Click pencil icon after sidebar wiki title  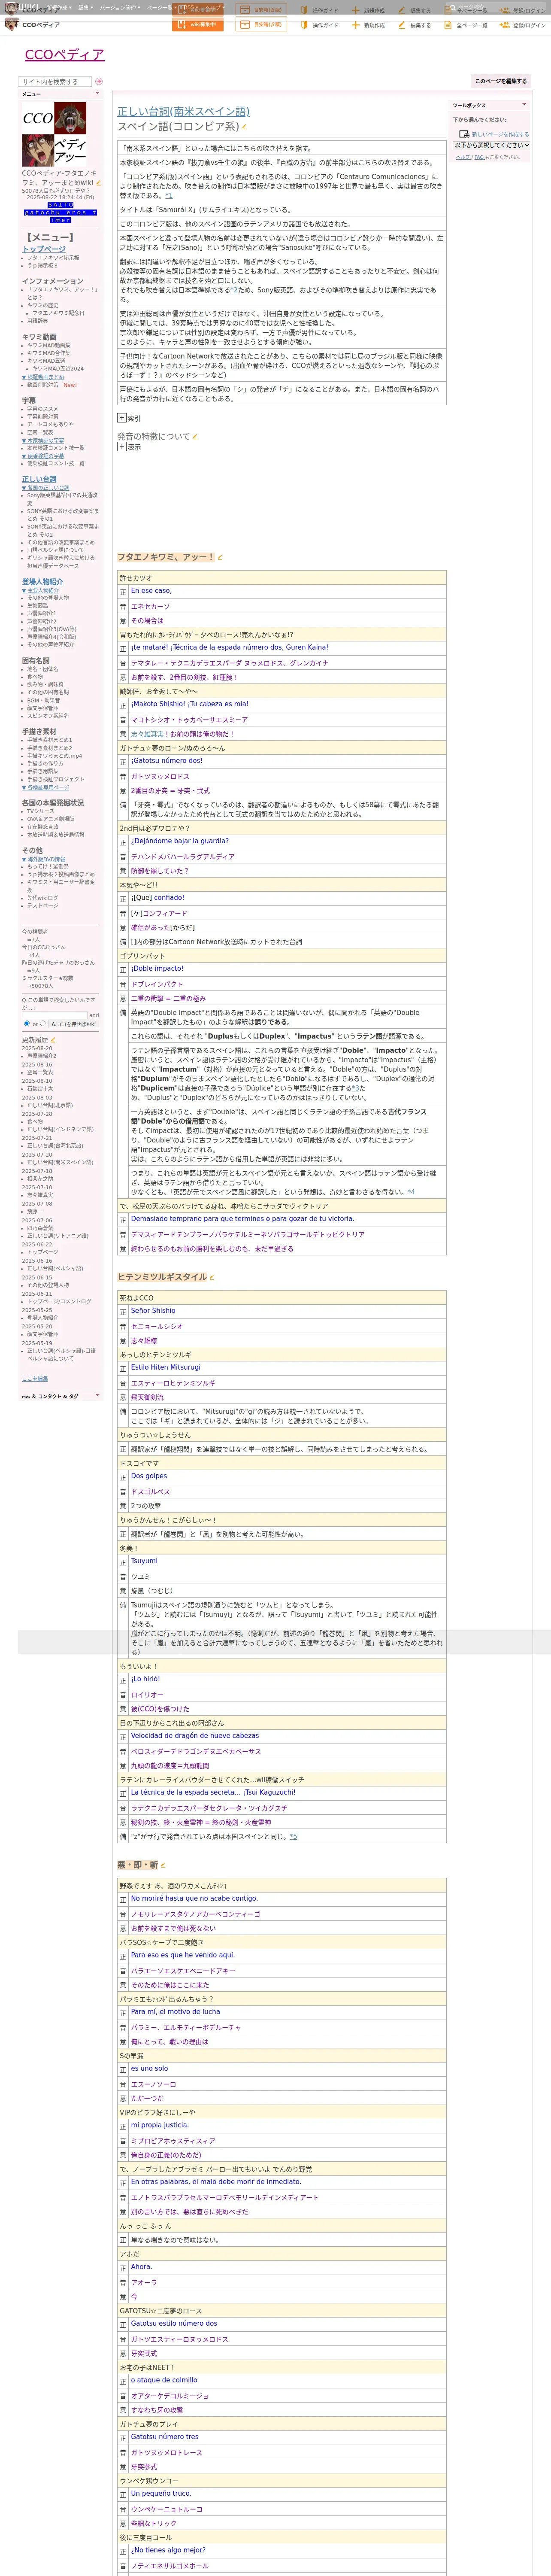(98, 183)
